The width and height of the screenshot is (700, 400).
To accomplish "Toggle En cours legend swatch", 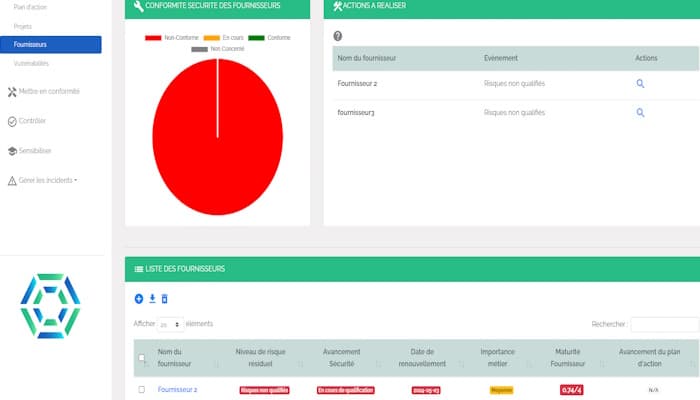I will [212, 38].
